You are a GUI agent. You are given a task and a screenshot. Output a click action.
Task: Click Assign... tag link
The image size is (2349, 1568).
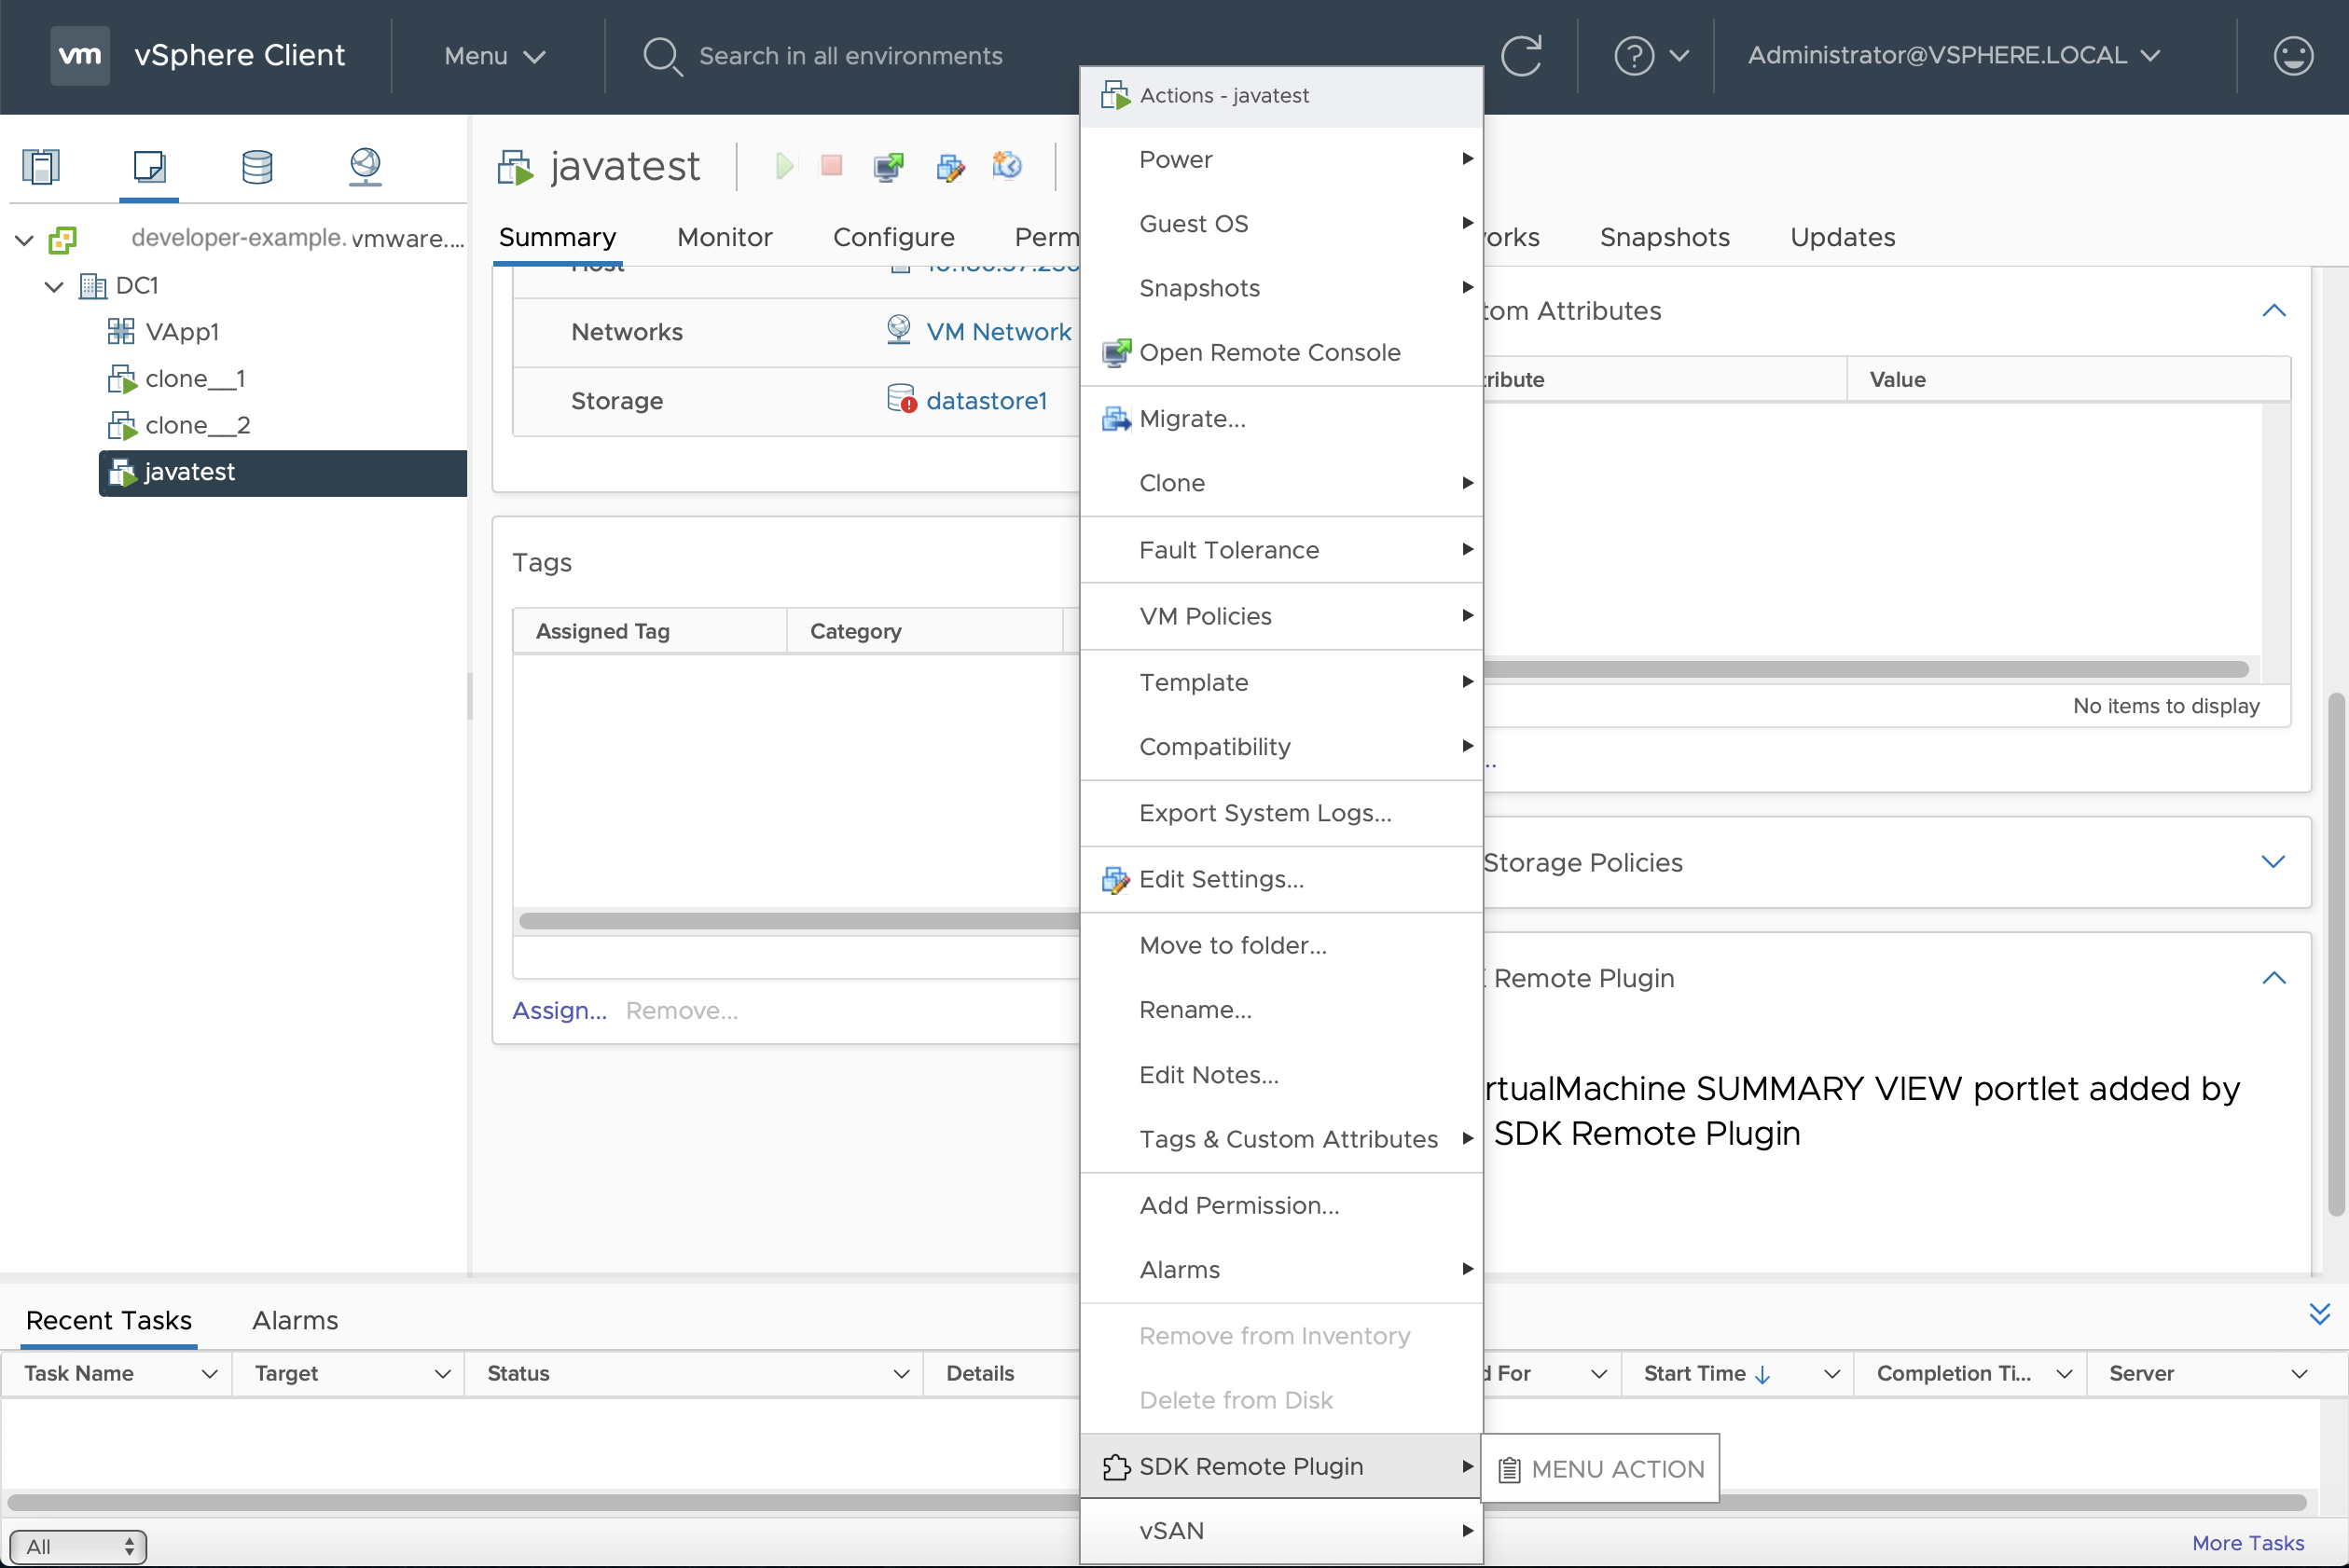[559, 1010]
